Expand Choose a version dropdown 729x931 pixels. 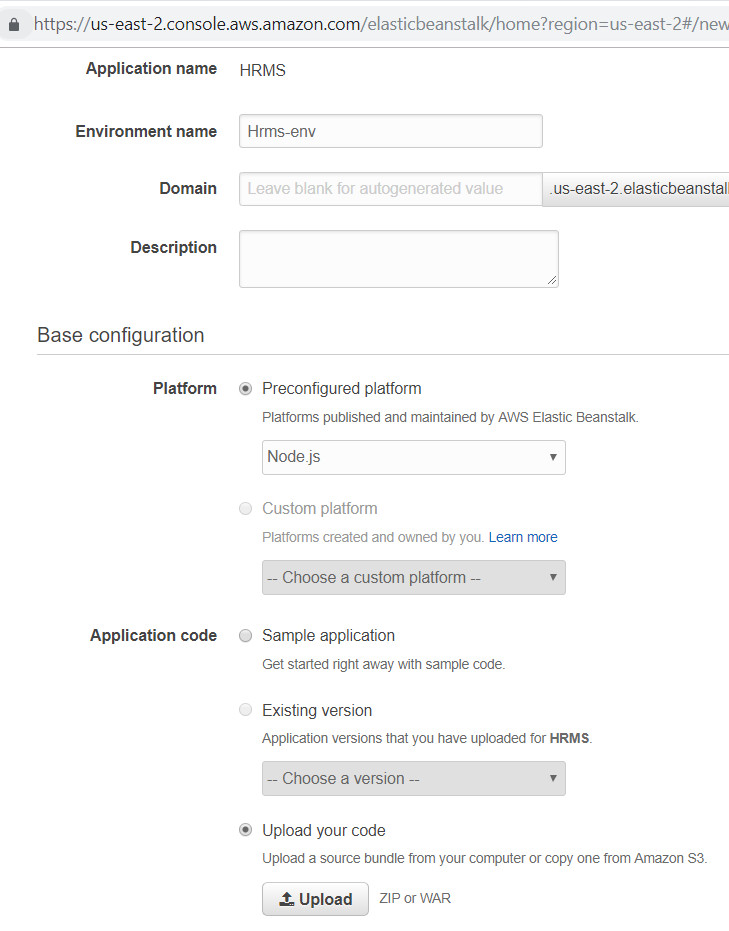(413, 778)
